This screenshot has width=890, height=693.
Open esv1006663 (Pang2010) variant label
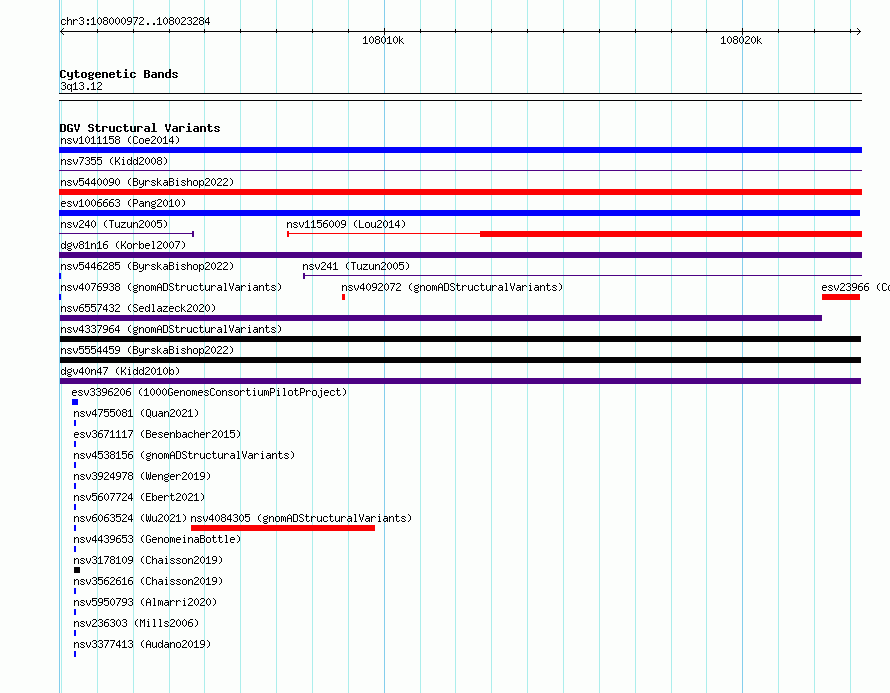click(x=123, y=203)
